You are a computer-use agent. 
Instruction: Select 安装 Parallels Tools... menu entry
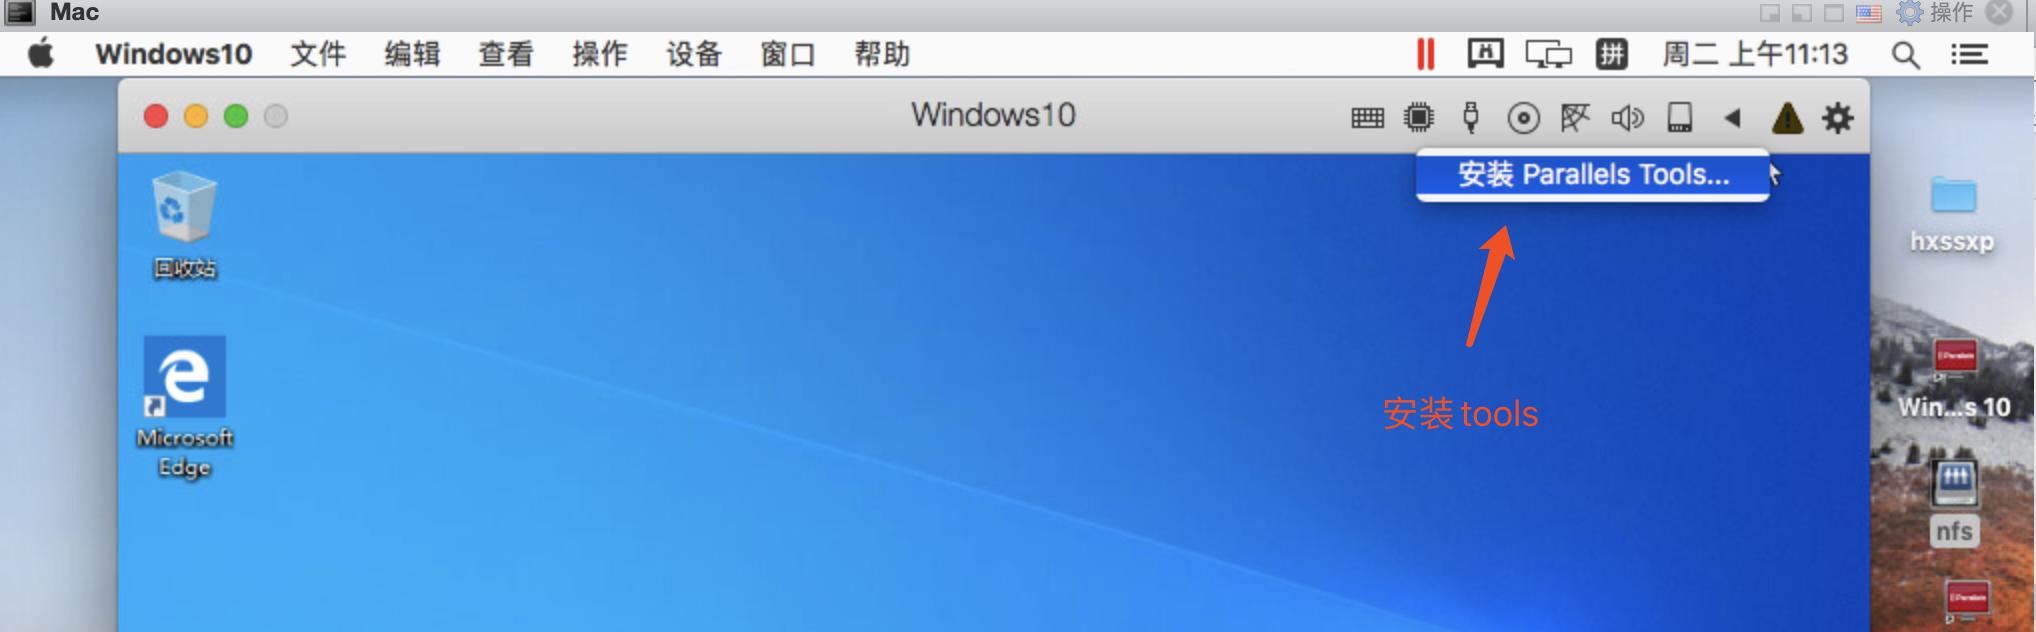[1592, 175]
